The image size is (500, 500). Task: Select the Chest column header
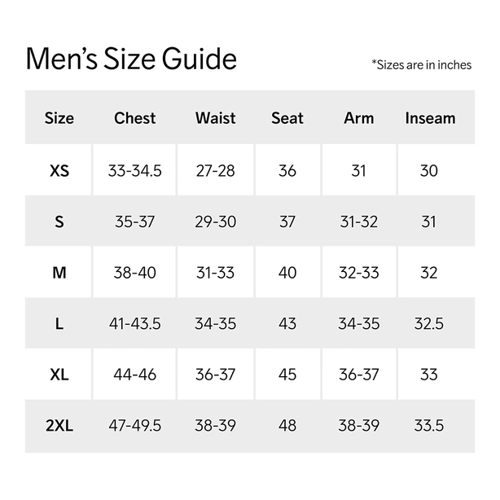[135, 118]
